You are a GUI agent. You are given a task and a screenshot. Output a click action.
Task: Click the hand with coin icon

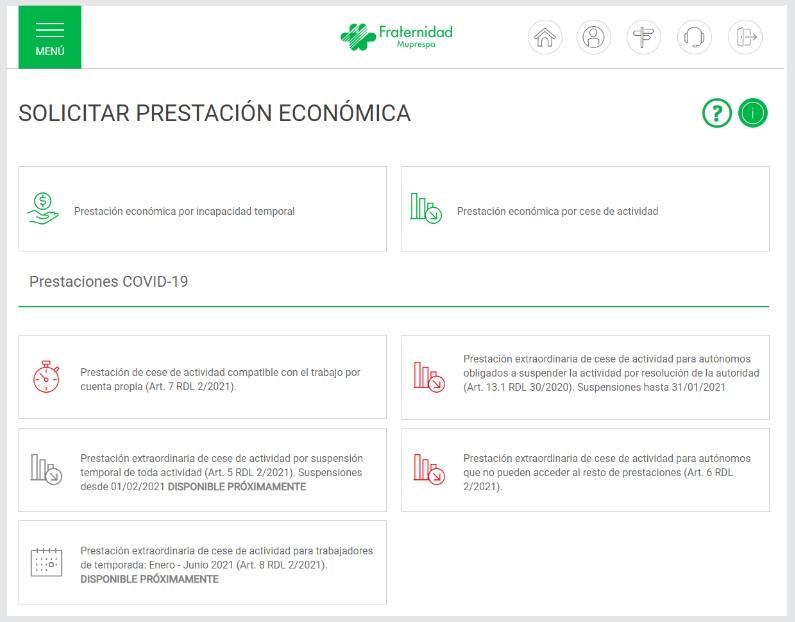click(x=43, y=208)
